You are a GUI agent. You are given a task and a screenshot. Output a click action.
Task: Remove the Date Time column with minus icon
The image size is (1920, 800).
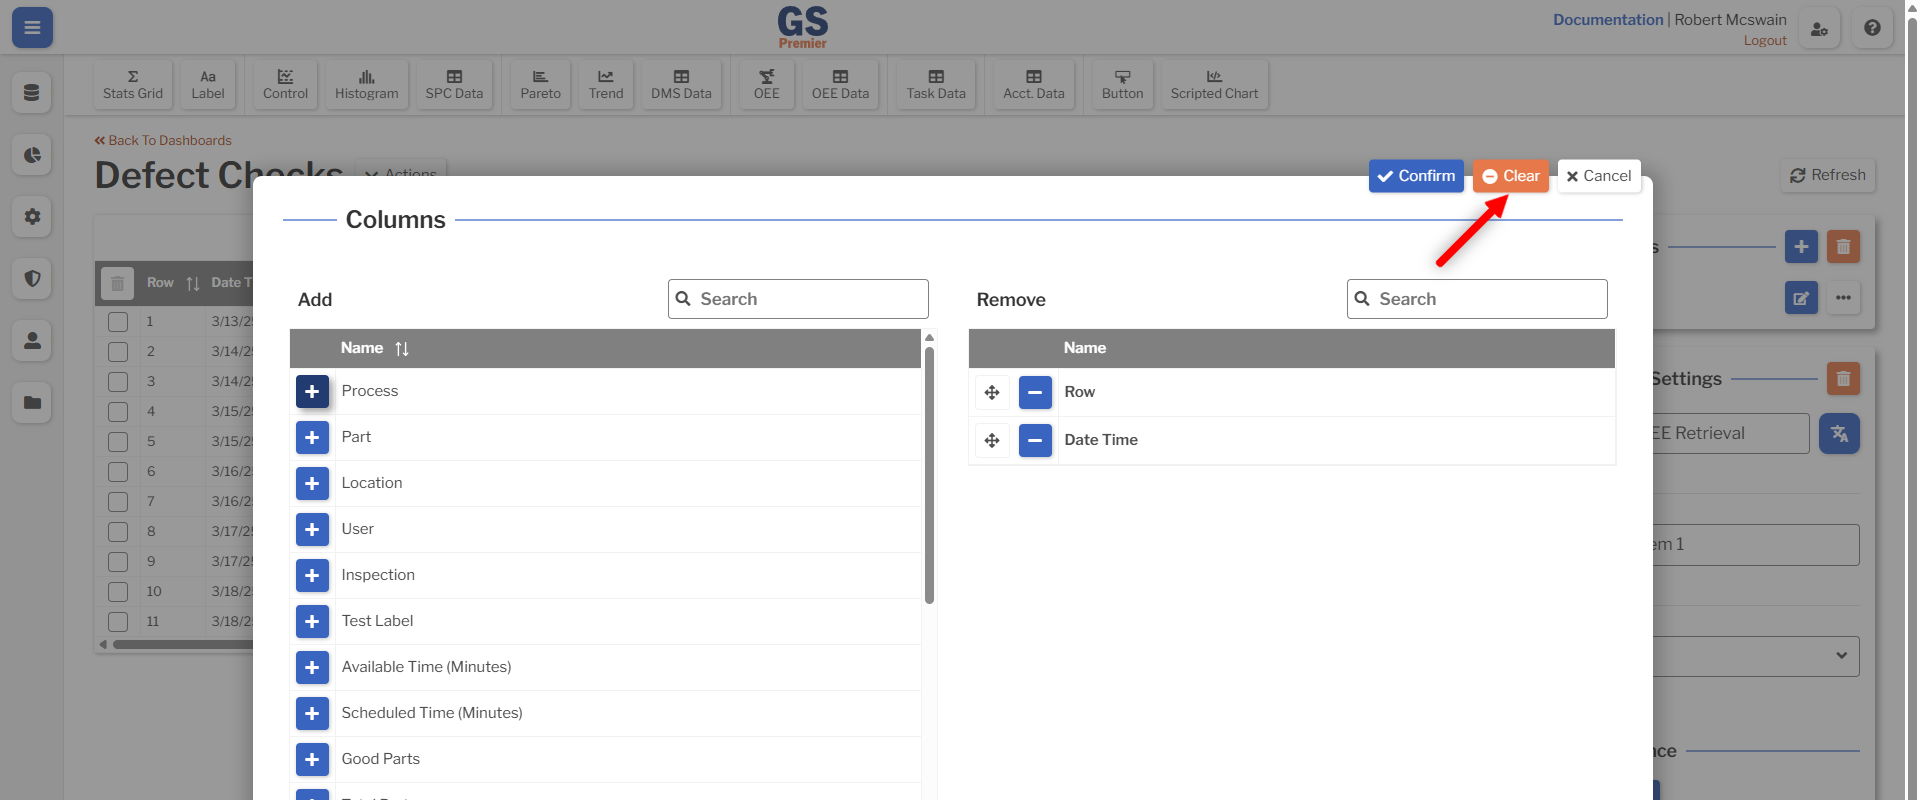click(x=1035, y=440)
